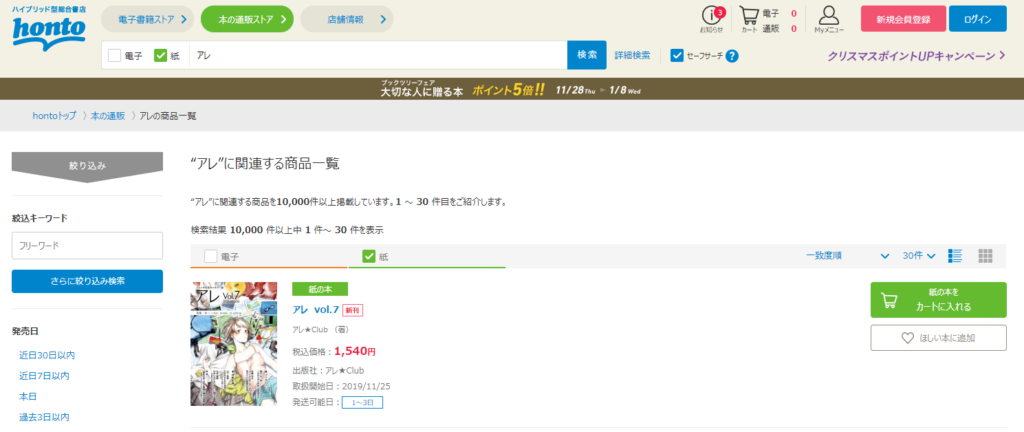Click the フリーワード filter keyword field
Viewport: 1024px width, 432px height.
86,246
